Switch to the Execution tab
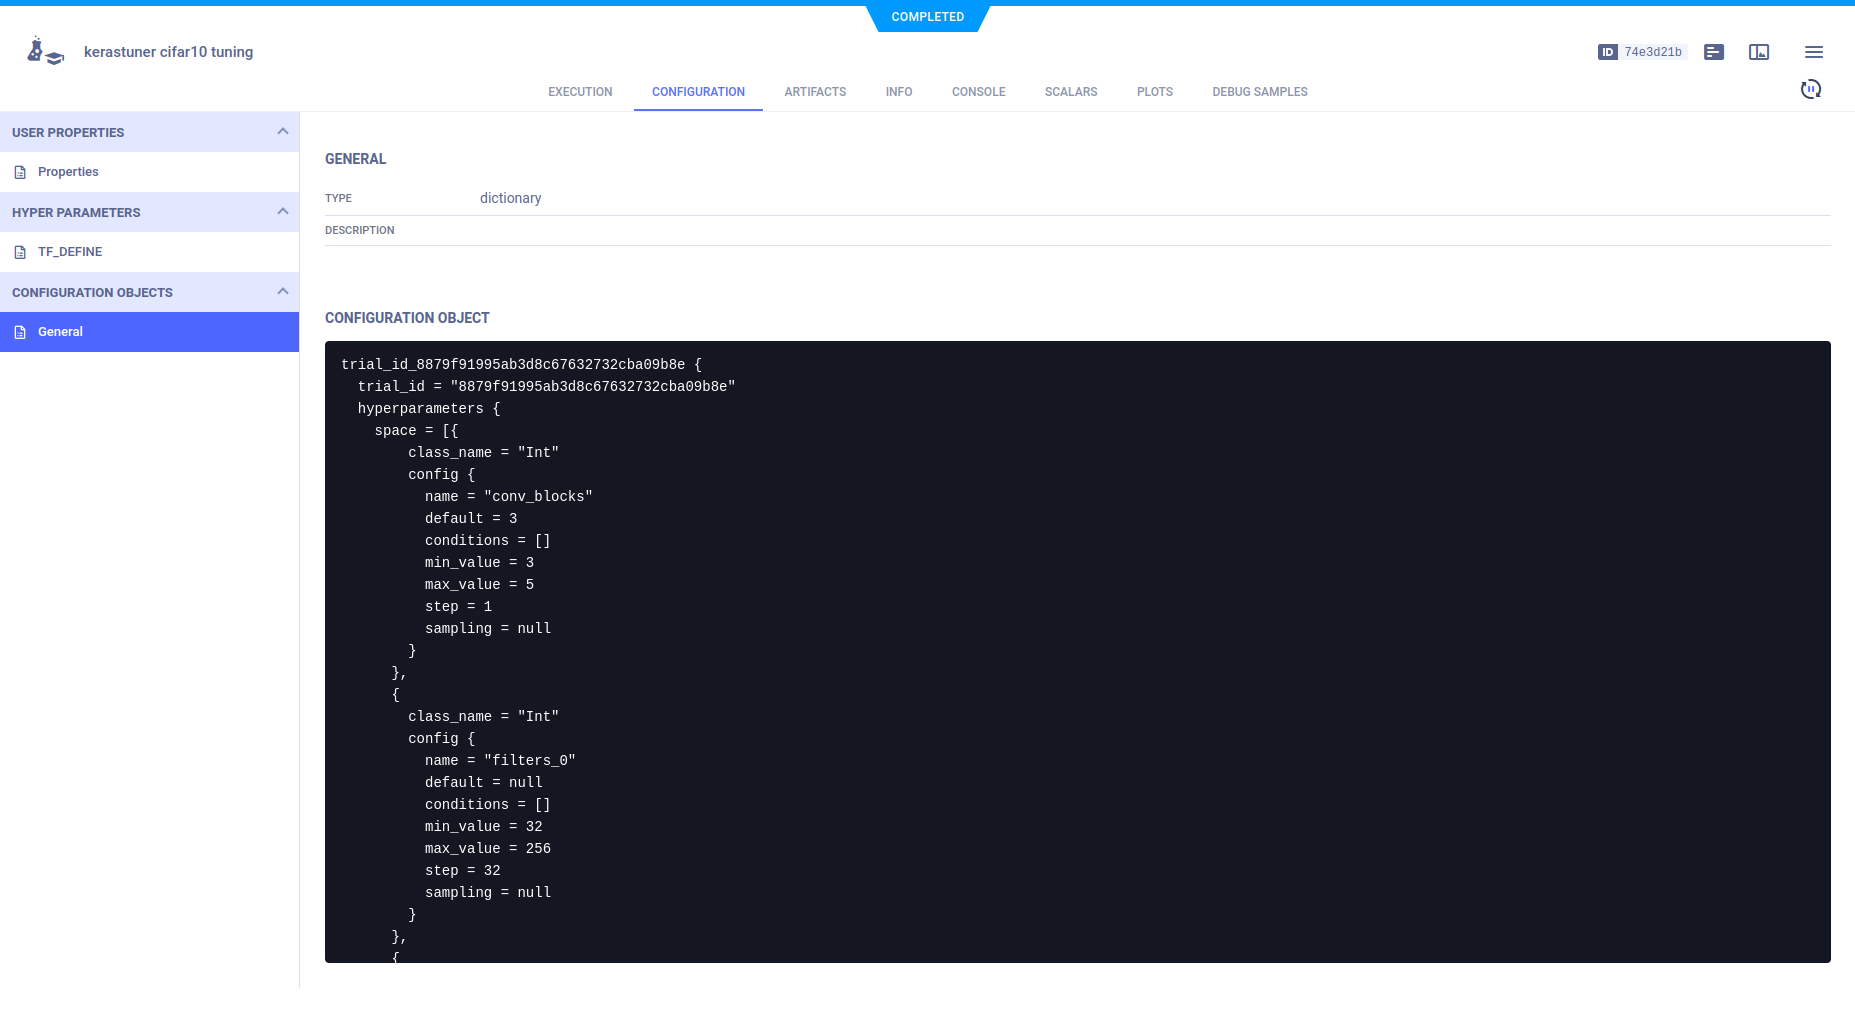This screenshot has width=1855, height=1016. (x=580, y=92)
